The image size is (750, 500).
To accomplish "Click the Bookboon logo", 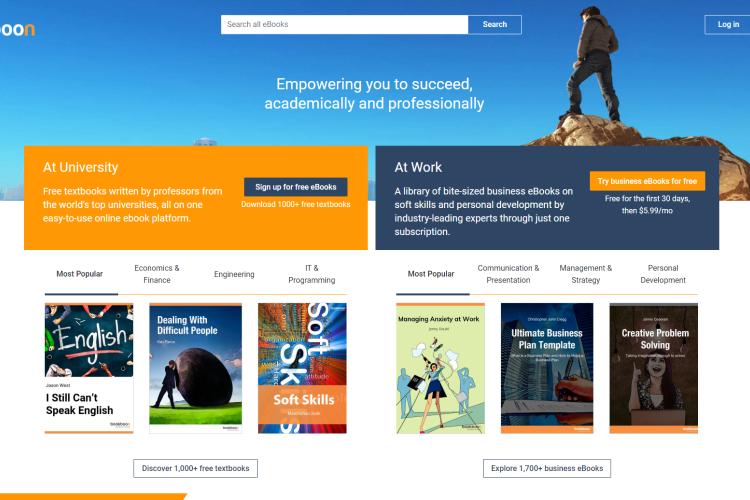I will coord(17,29).
